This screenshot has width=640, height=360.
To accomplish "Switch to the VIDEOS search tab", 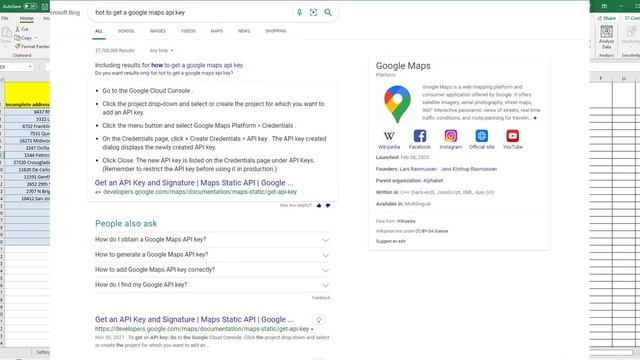I will [x=188, y=31].
